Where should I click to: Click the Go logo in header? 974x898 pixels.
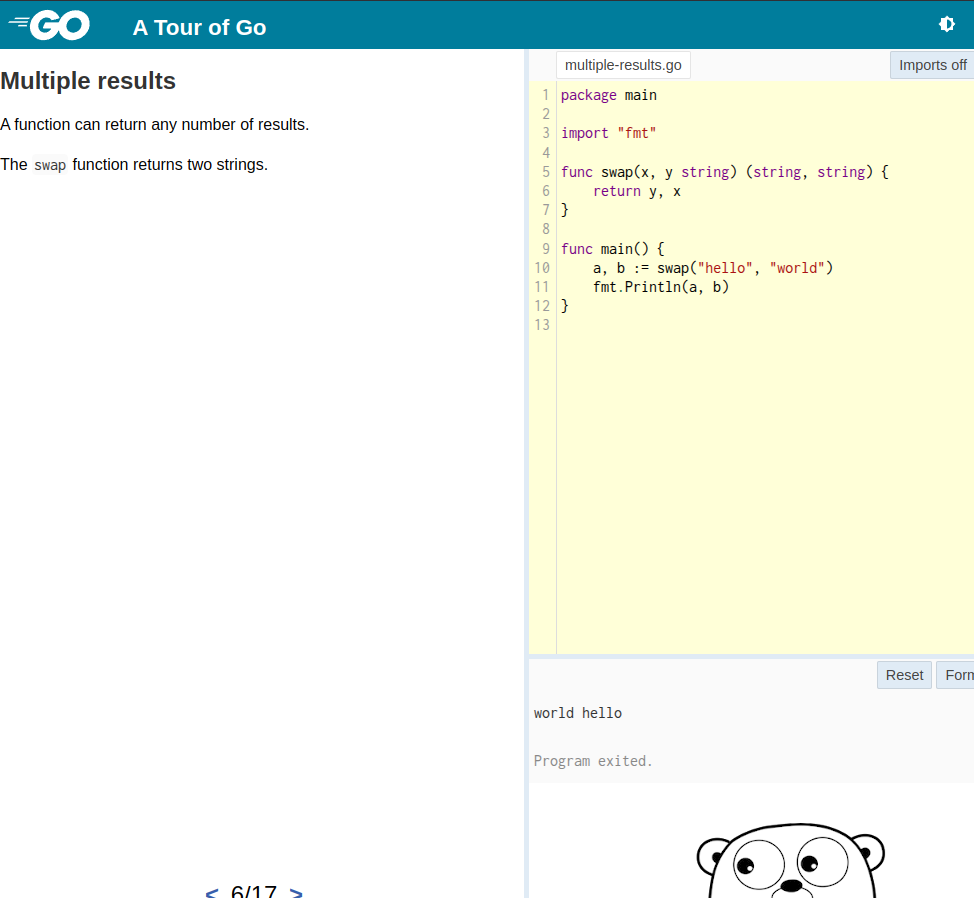point(49,26)
